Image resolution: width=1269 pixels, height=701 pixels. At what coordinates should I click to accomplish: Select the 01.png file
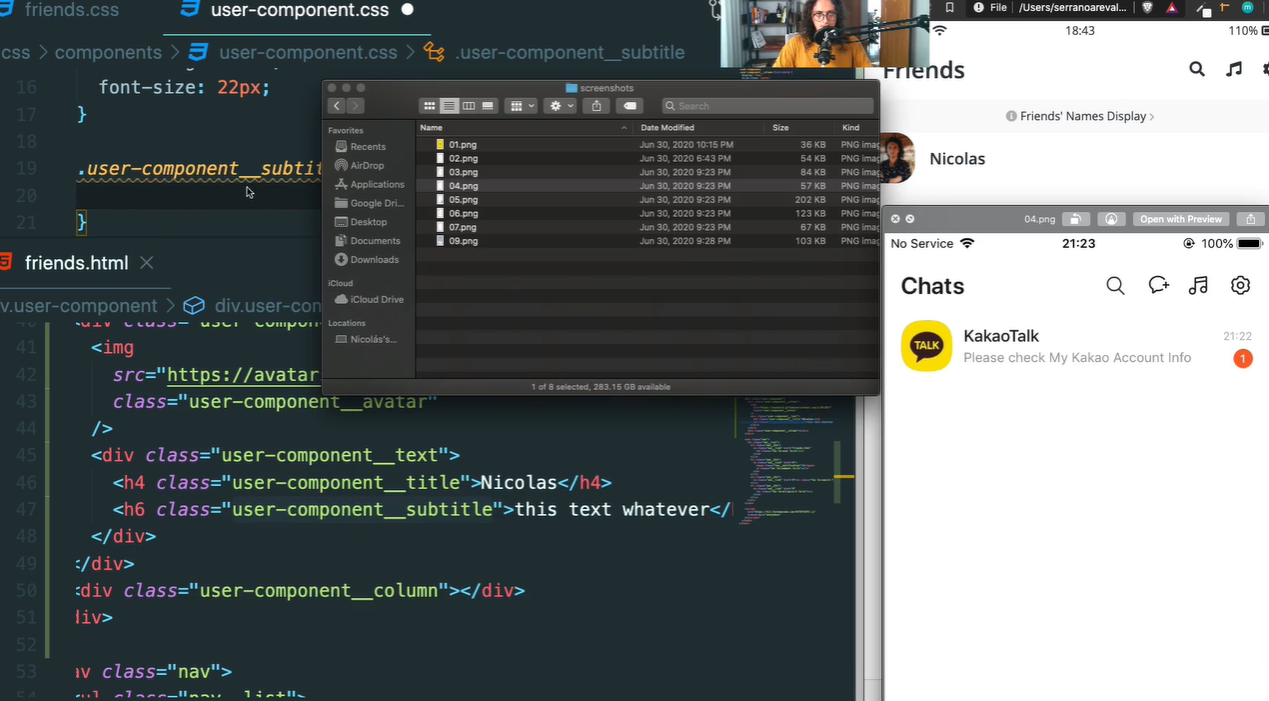point(647,145)
